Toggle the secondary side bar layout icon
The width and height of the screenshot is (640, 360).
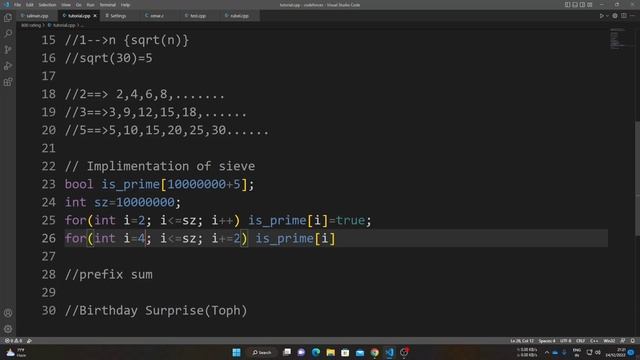click(582, 5)
